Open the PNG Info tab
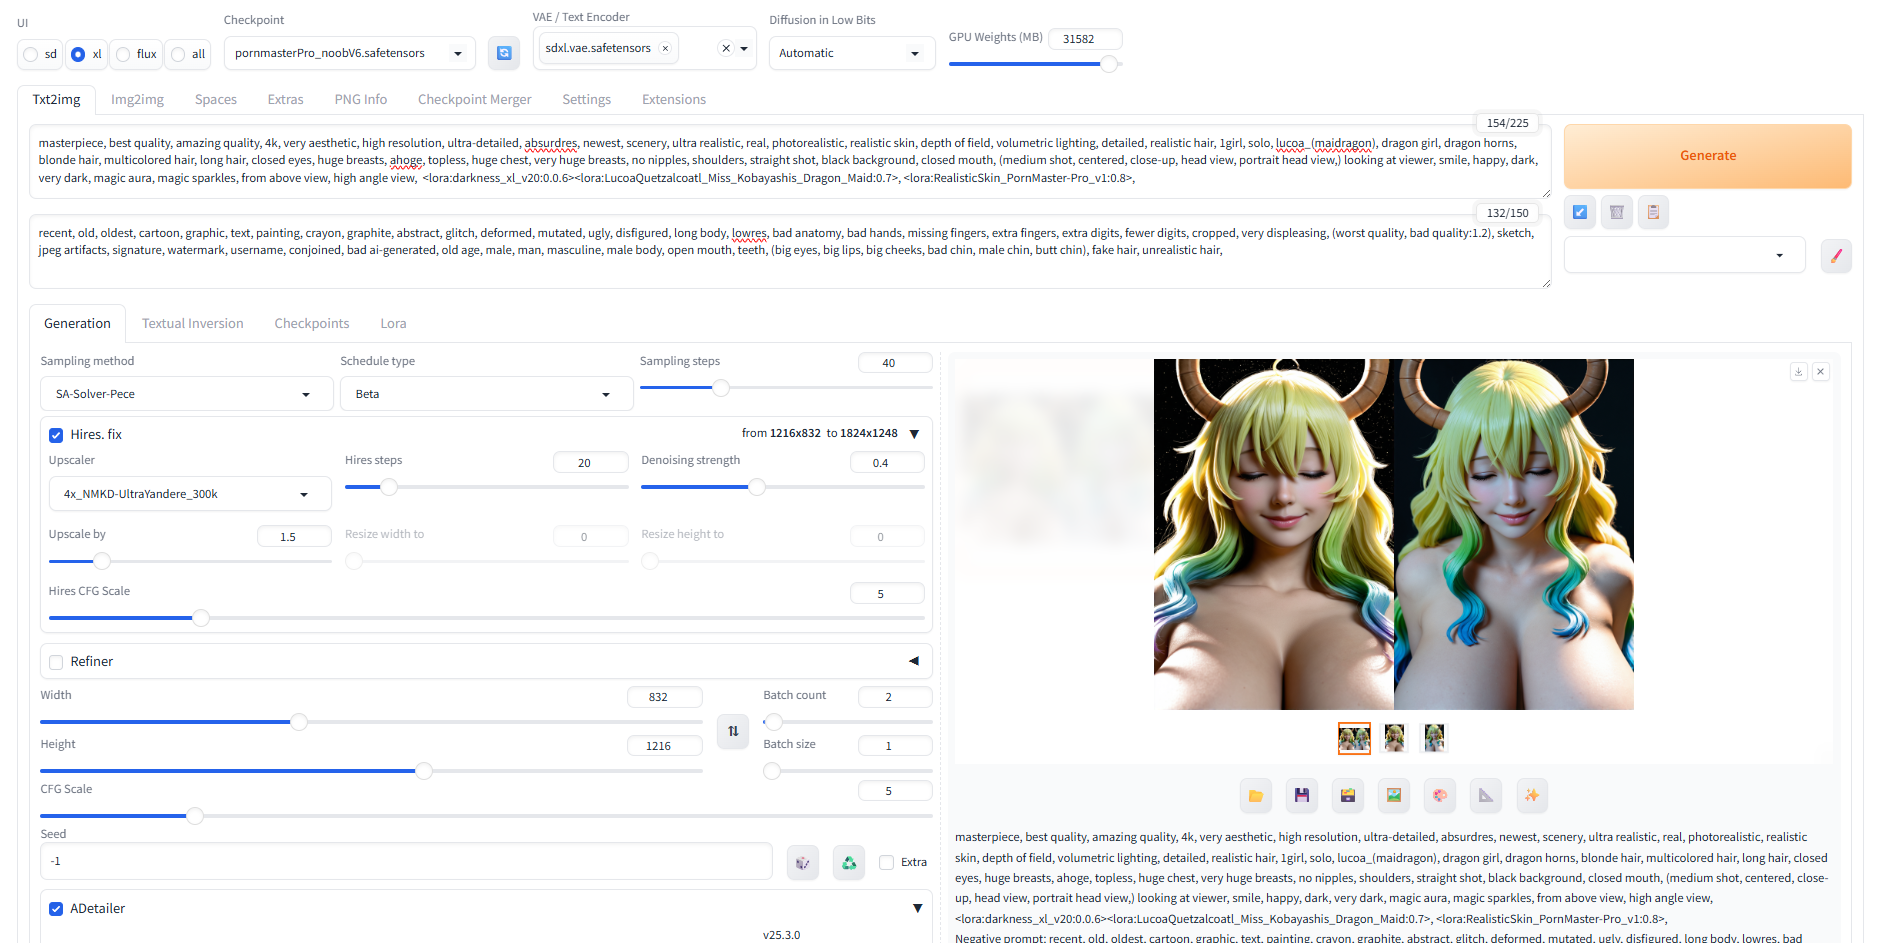 [x=360, y=99]
